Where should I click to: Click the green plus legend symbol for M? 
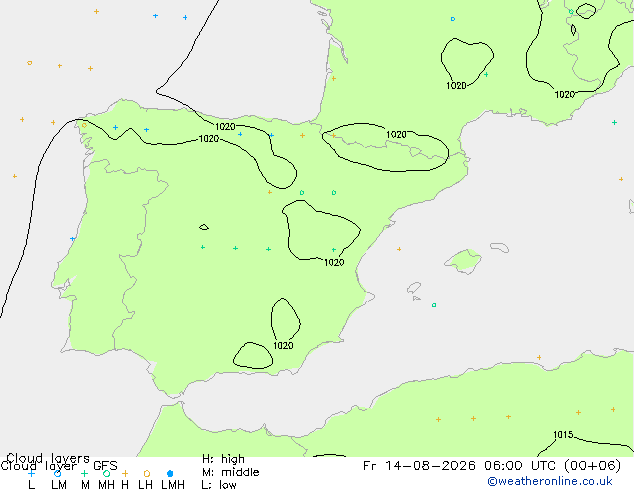pos(85,473)
